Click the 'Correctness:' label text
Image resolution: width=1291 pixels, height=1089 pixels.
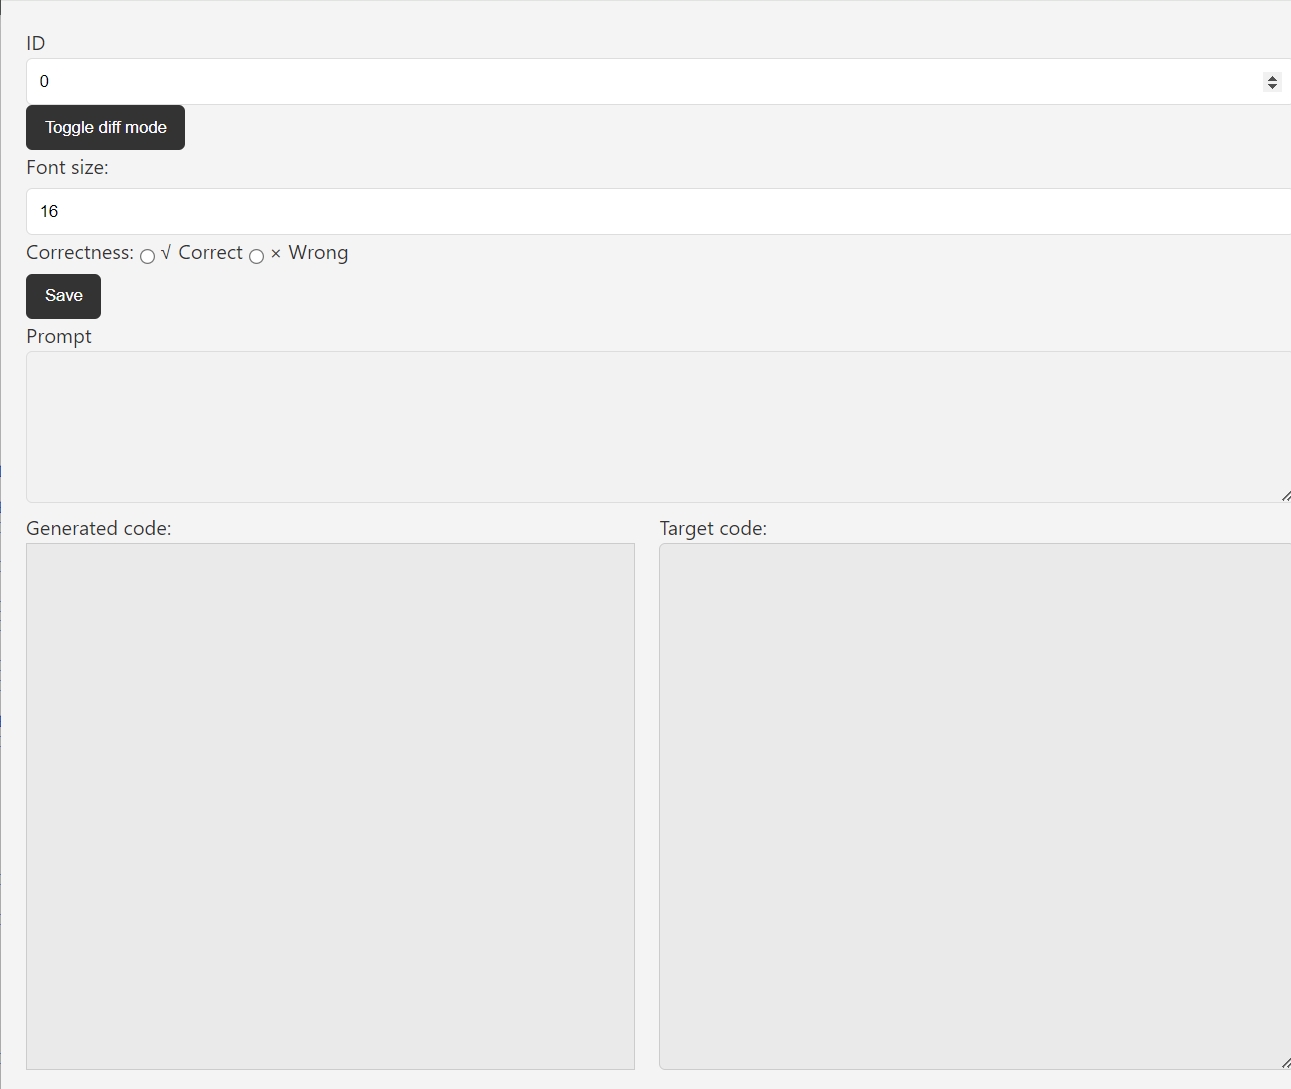pyautogui.click(x=80, y=252)
